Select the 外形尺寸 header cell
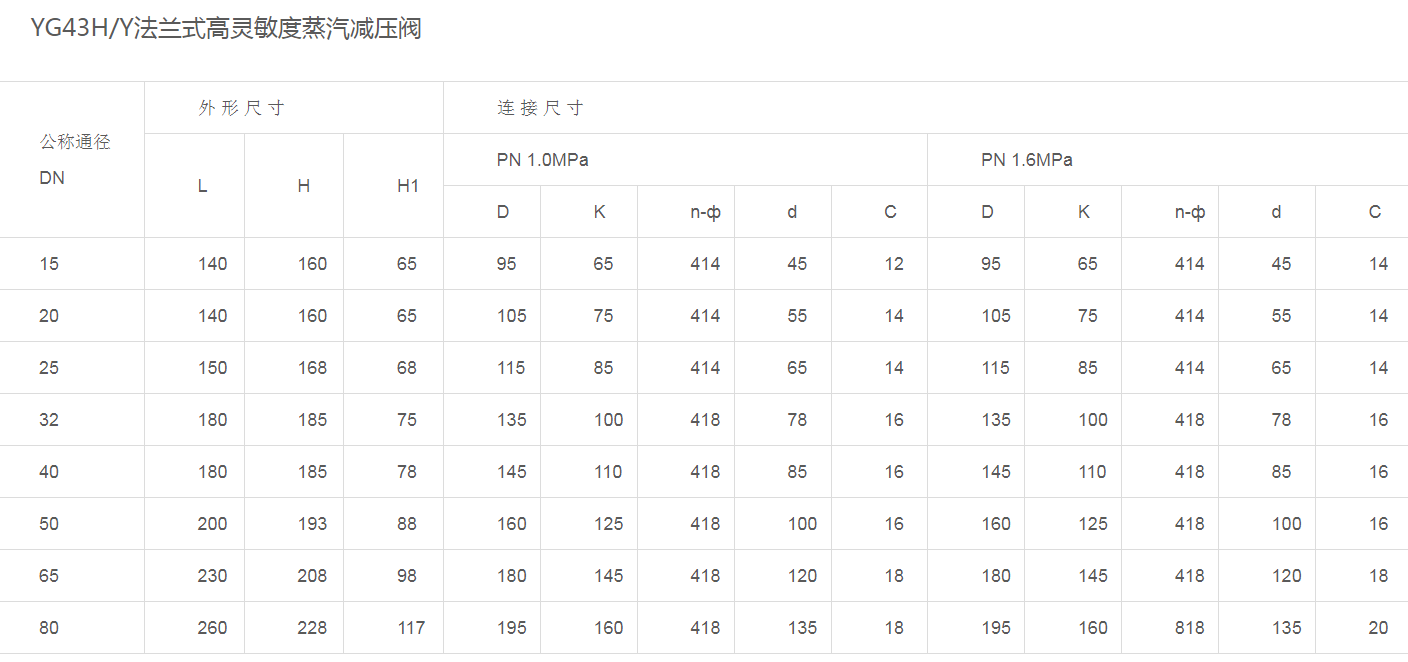Viewport: 1408px width, 662px height. pyautogui.click(x=241, y=108)
